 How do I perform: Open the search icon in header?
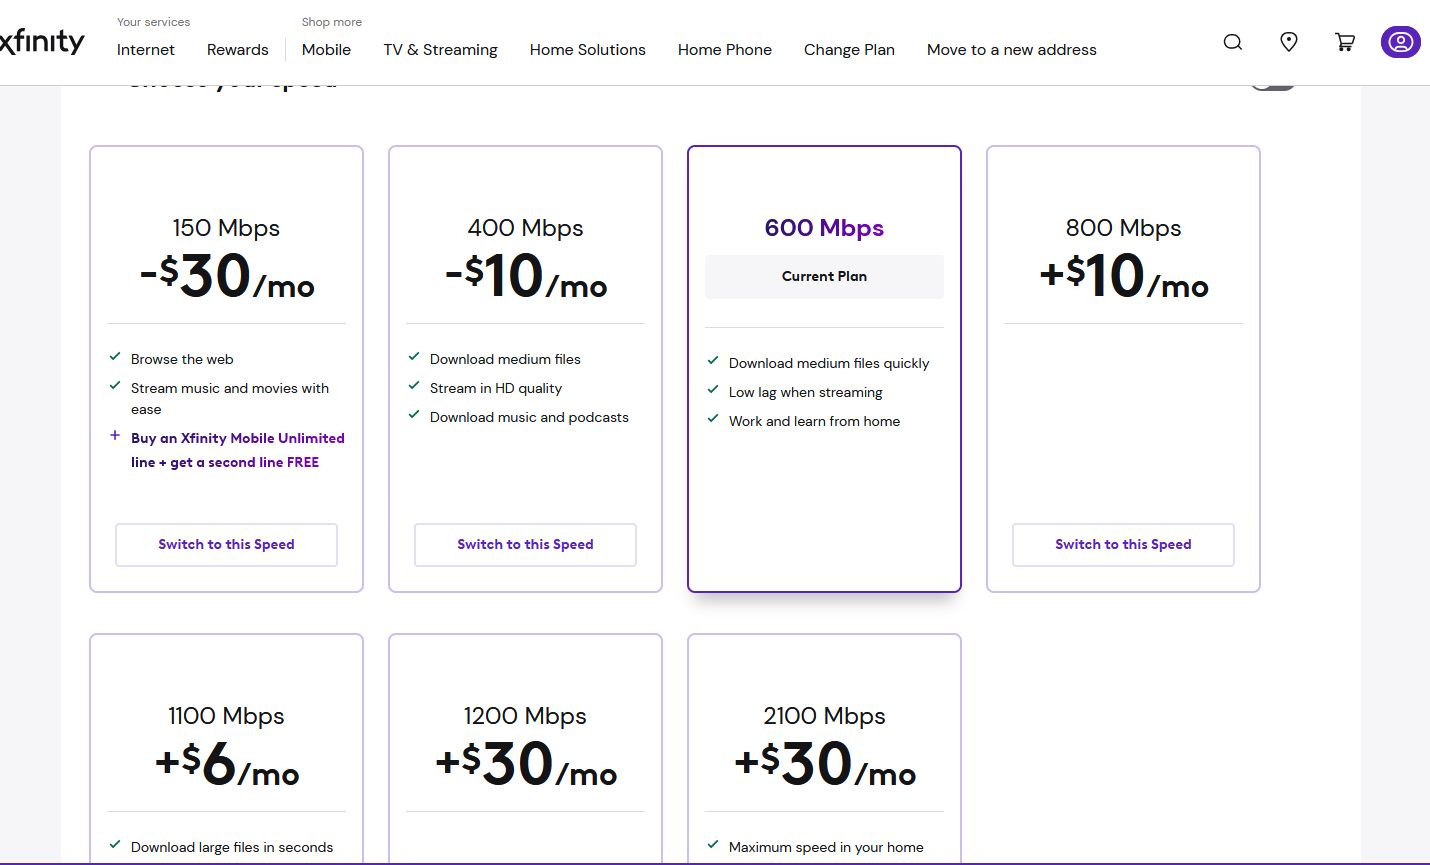1233,42
